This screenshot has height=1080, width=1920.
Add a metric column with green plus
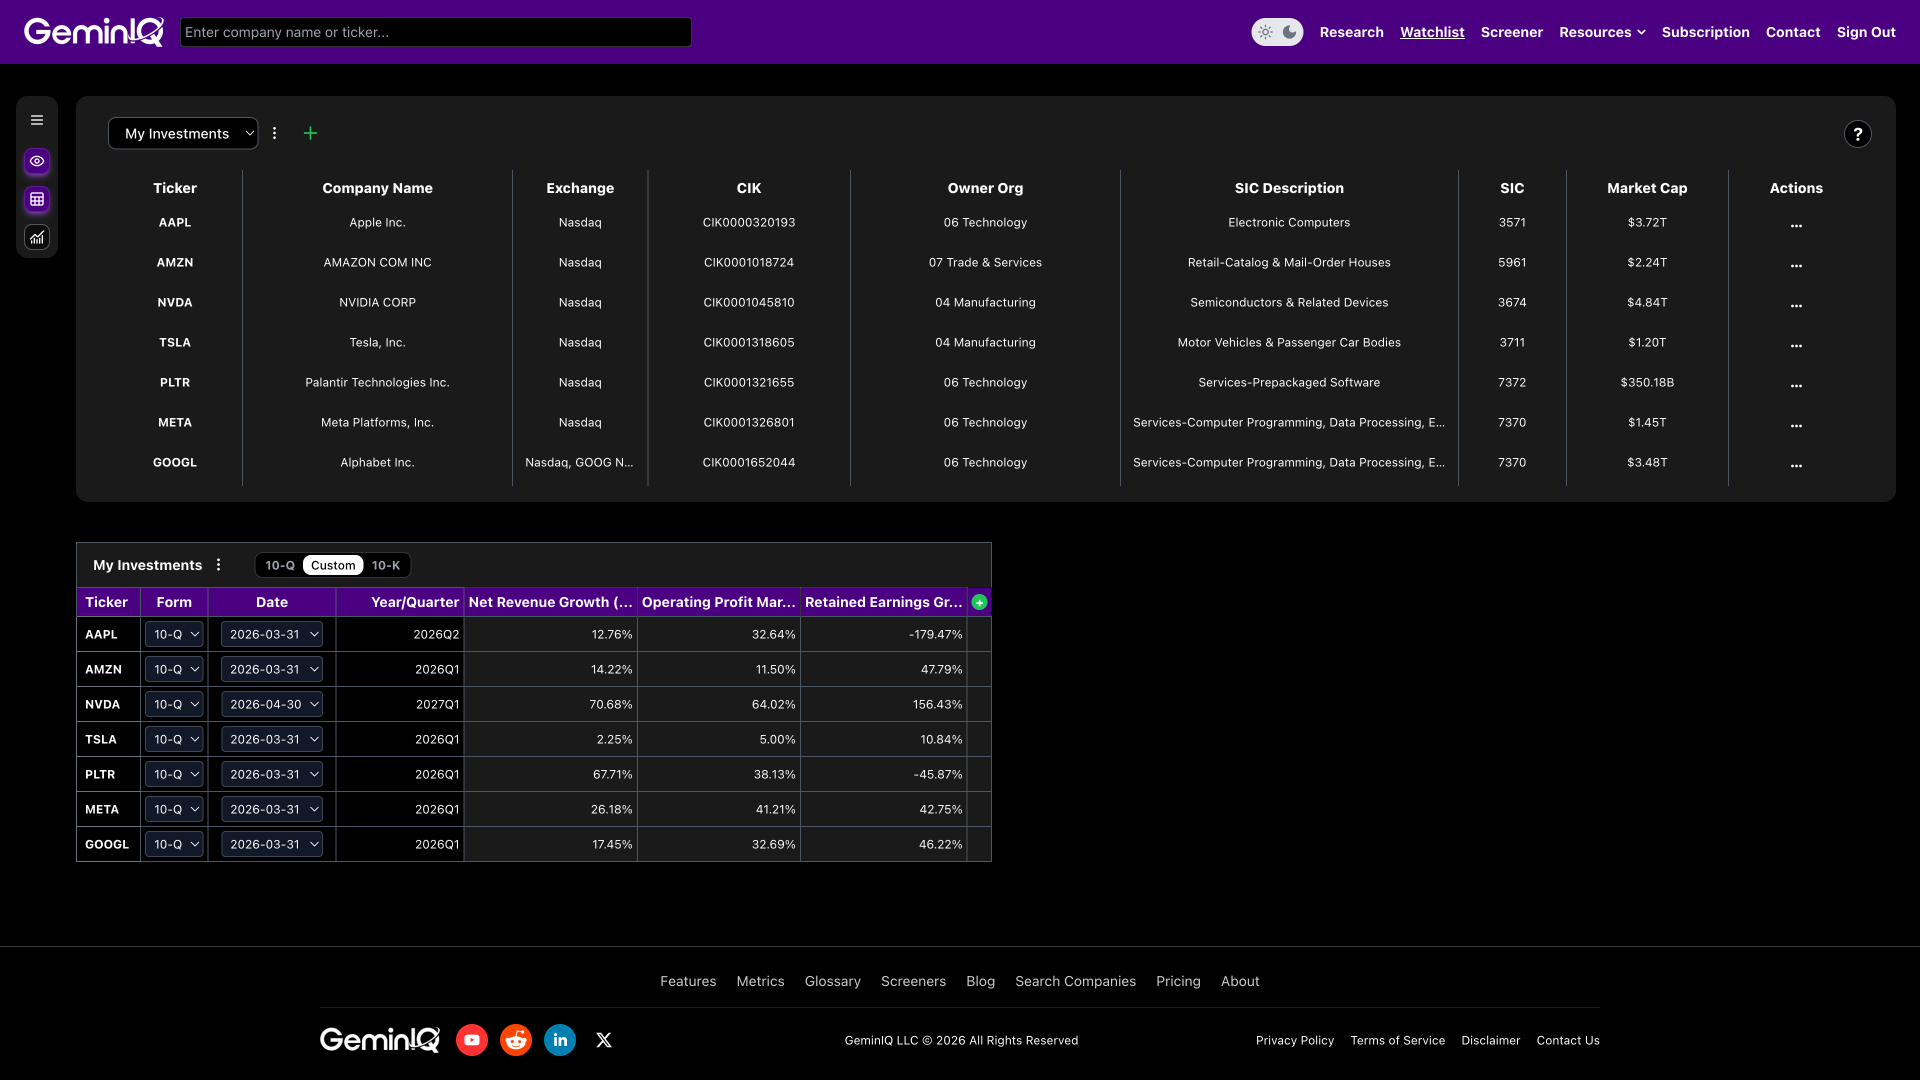pos(979,602)
